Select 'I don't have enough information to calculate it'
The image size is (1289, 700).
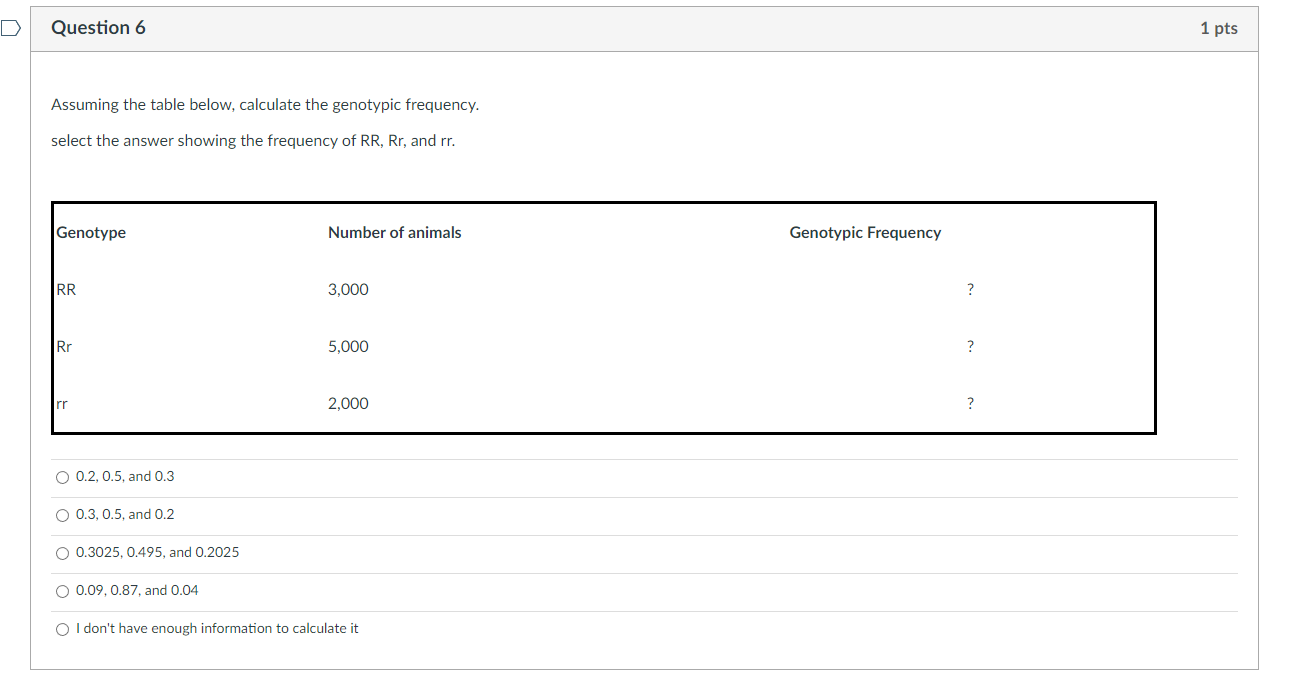click(61, 629)
